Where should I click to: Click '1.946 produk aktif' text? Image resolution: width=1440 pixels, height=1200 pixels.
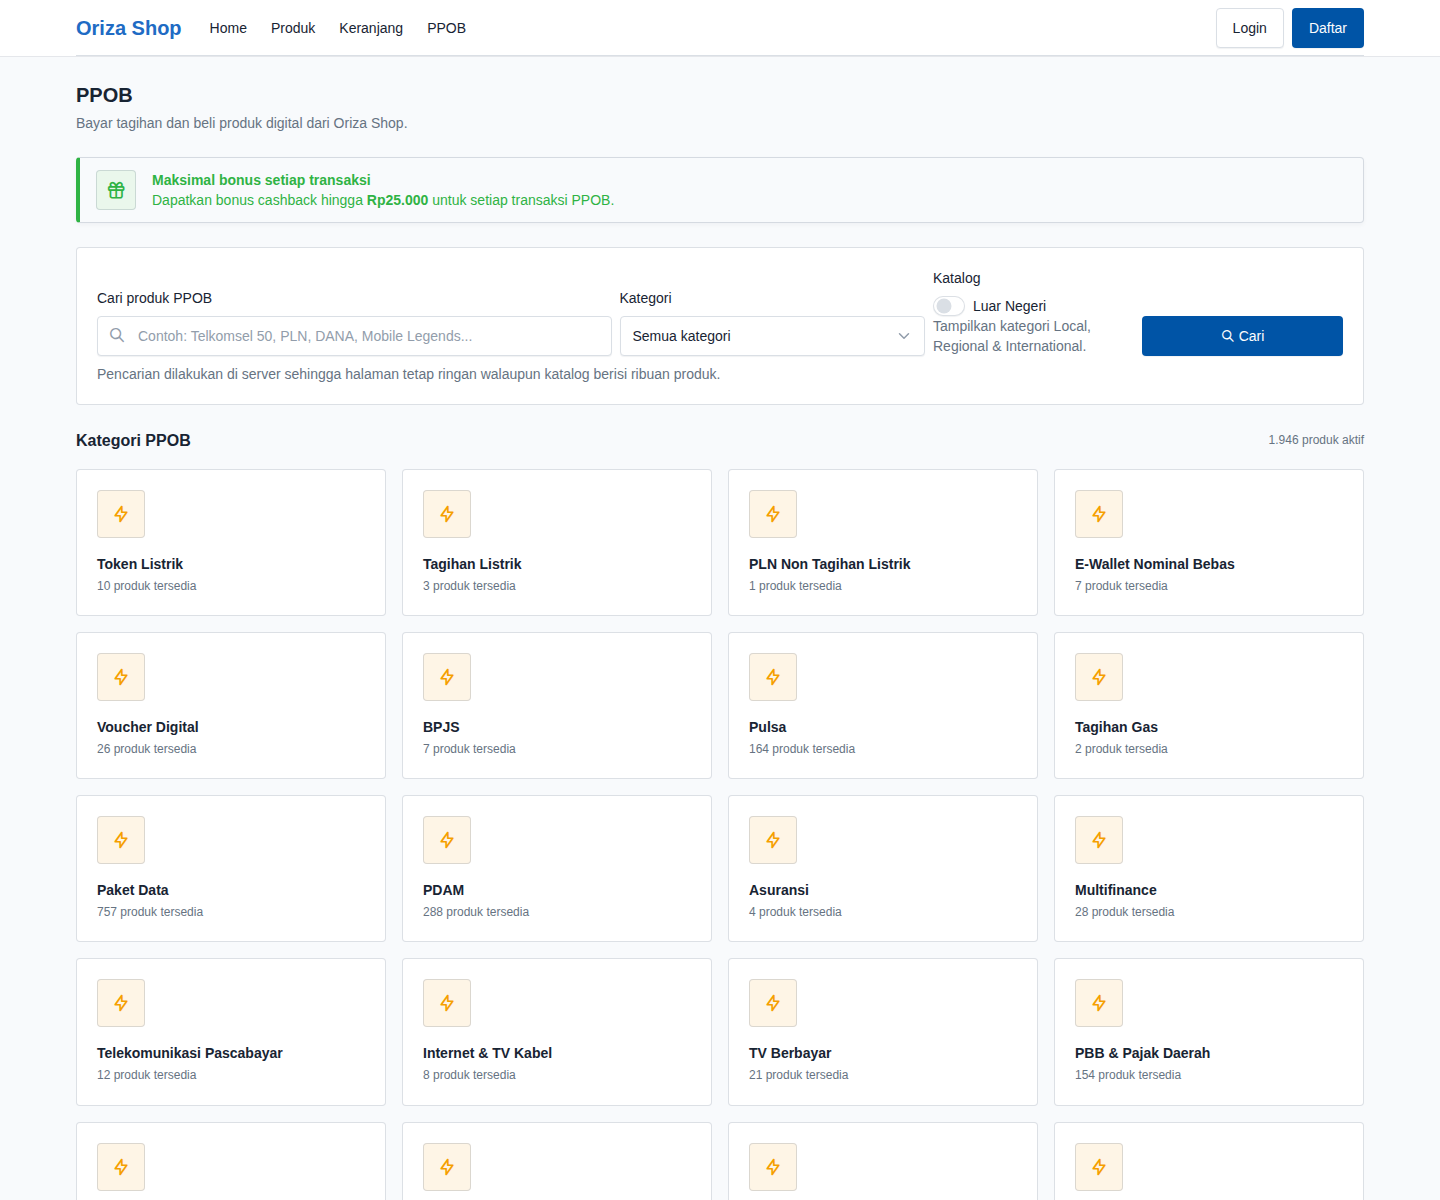(x=1316, y=440)
